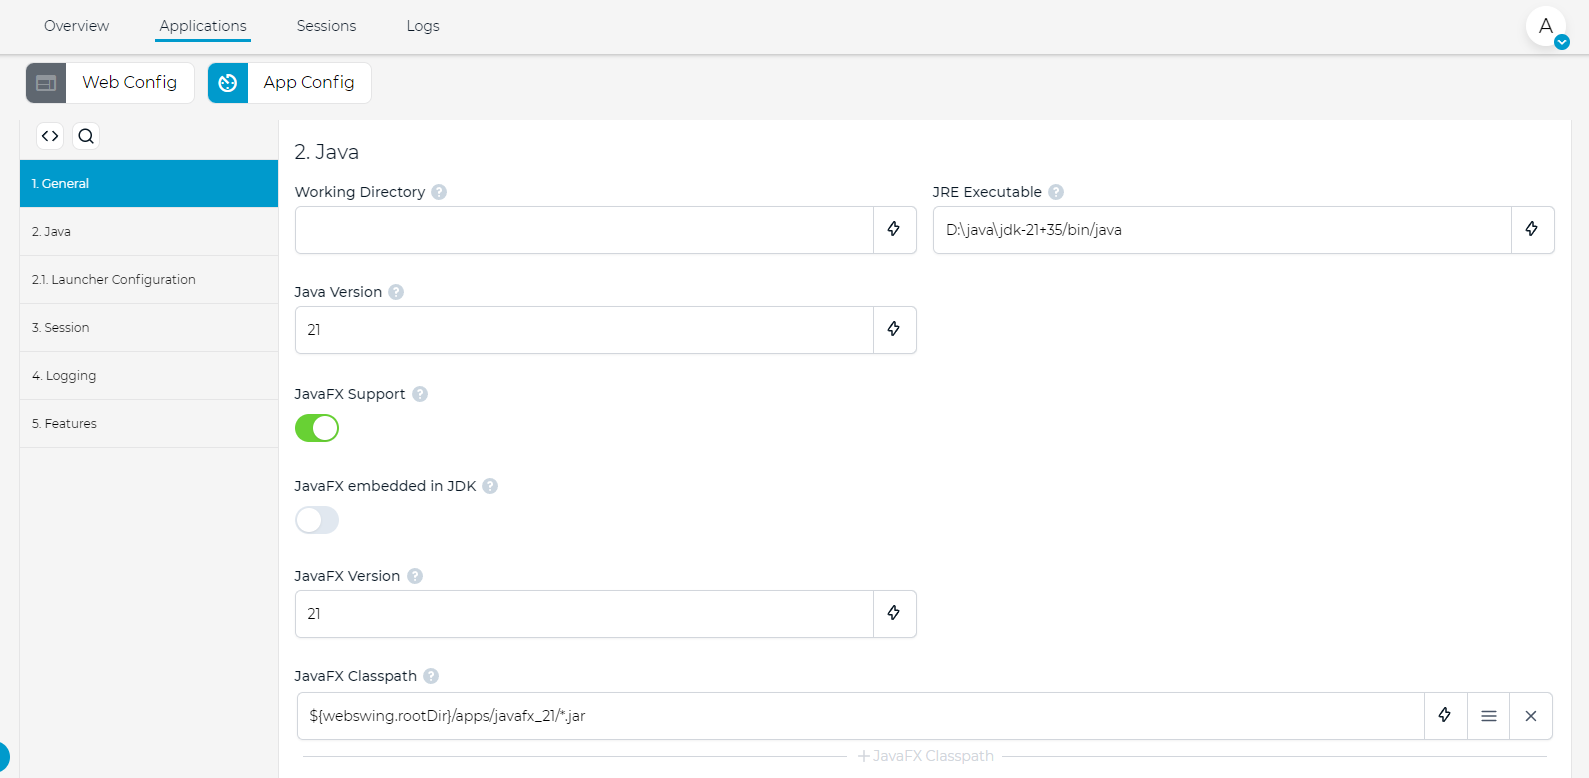Open the search magnifier in sidebar
This screenshot has width=1589, height=778.
point(86,136)
